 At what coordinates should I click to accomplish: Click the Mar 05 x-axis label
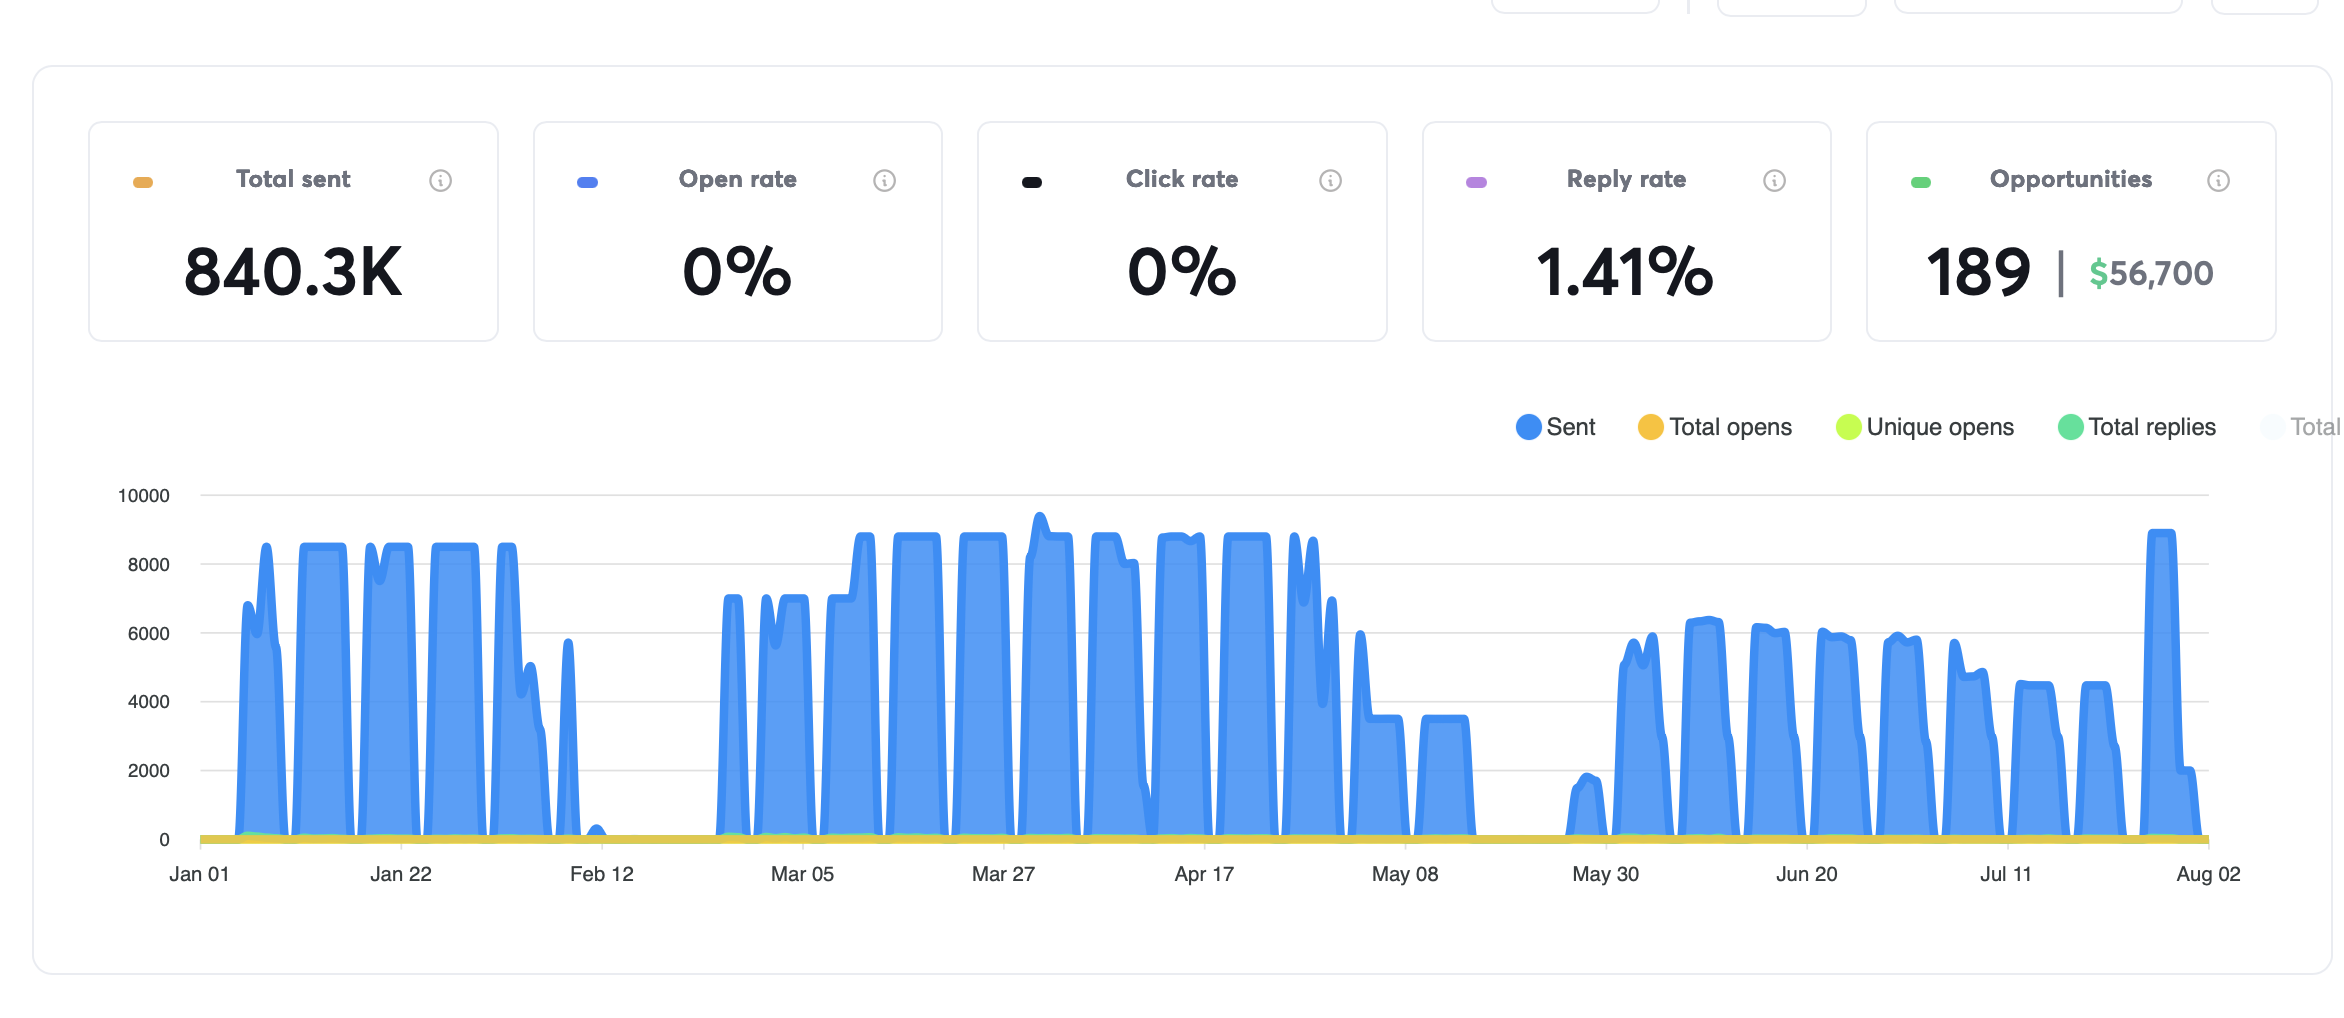click(802, 874)
